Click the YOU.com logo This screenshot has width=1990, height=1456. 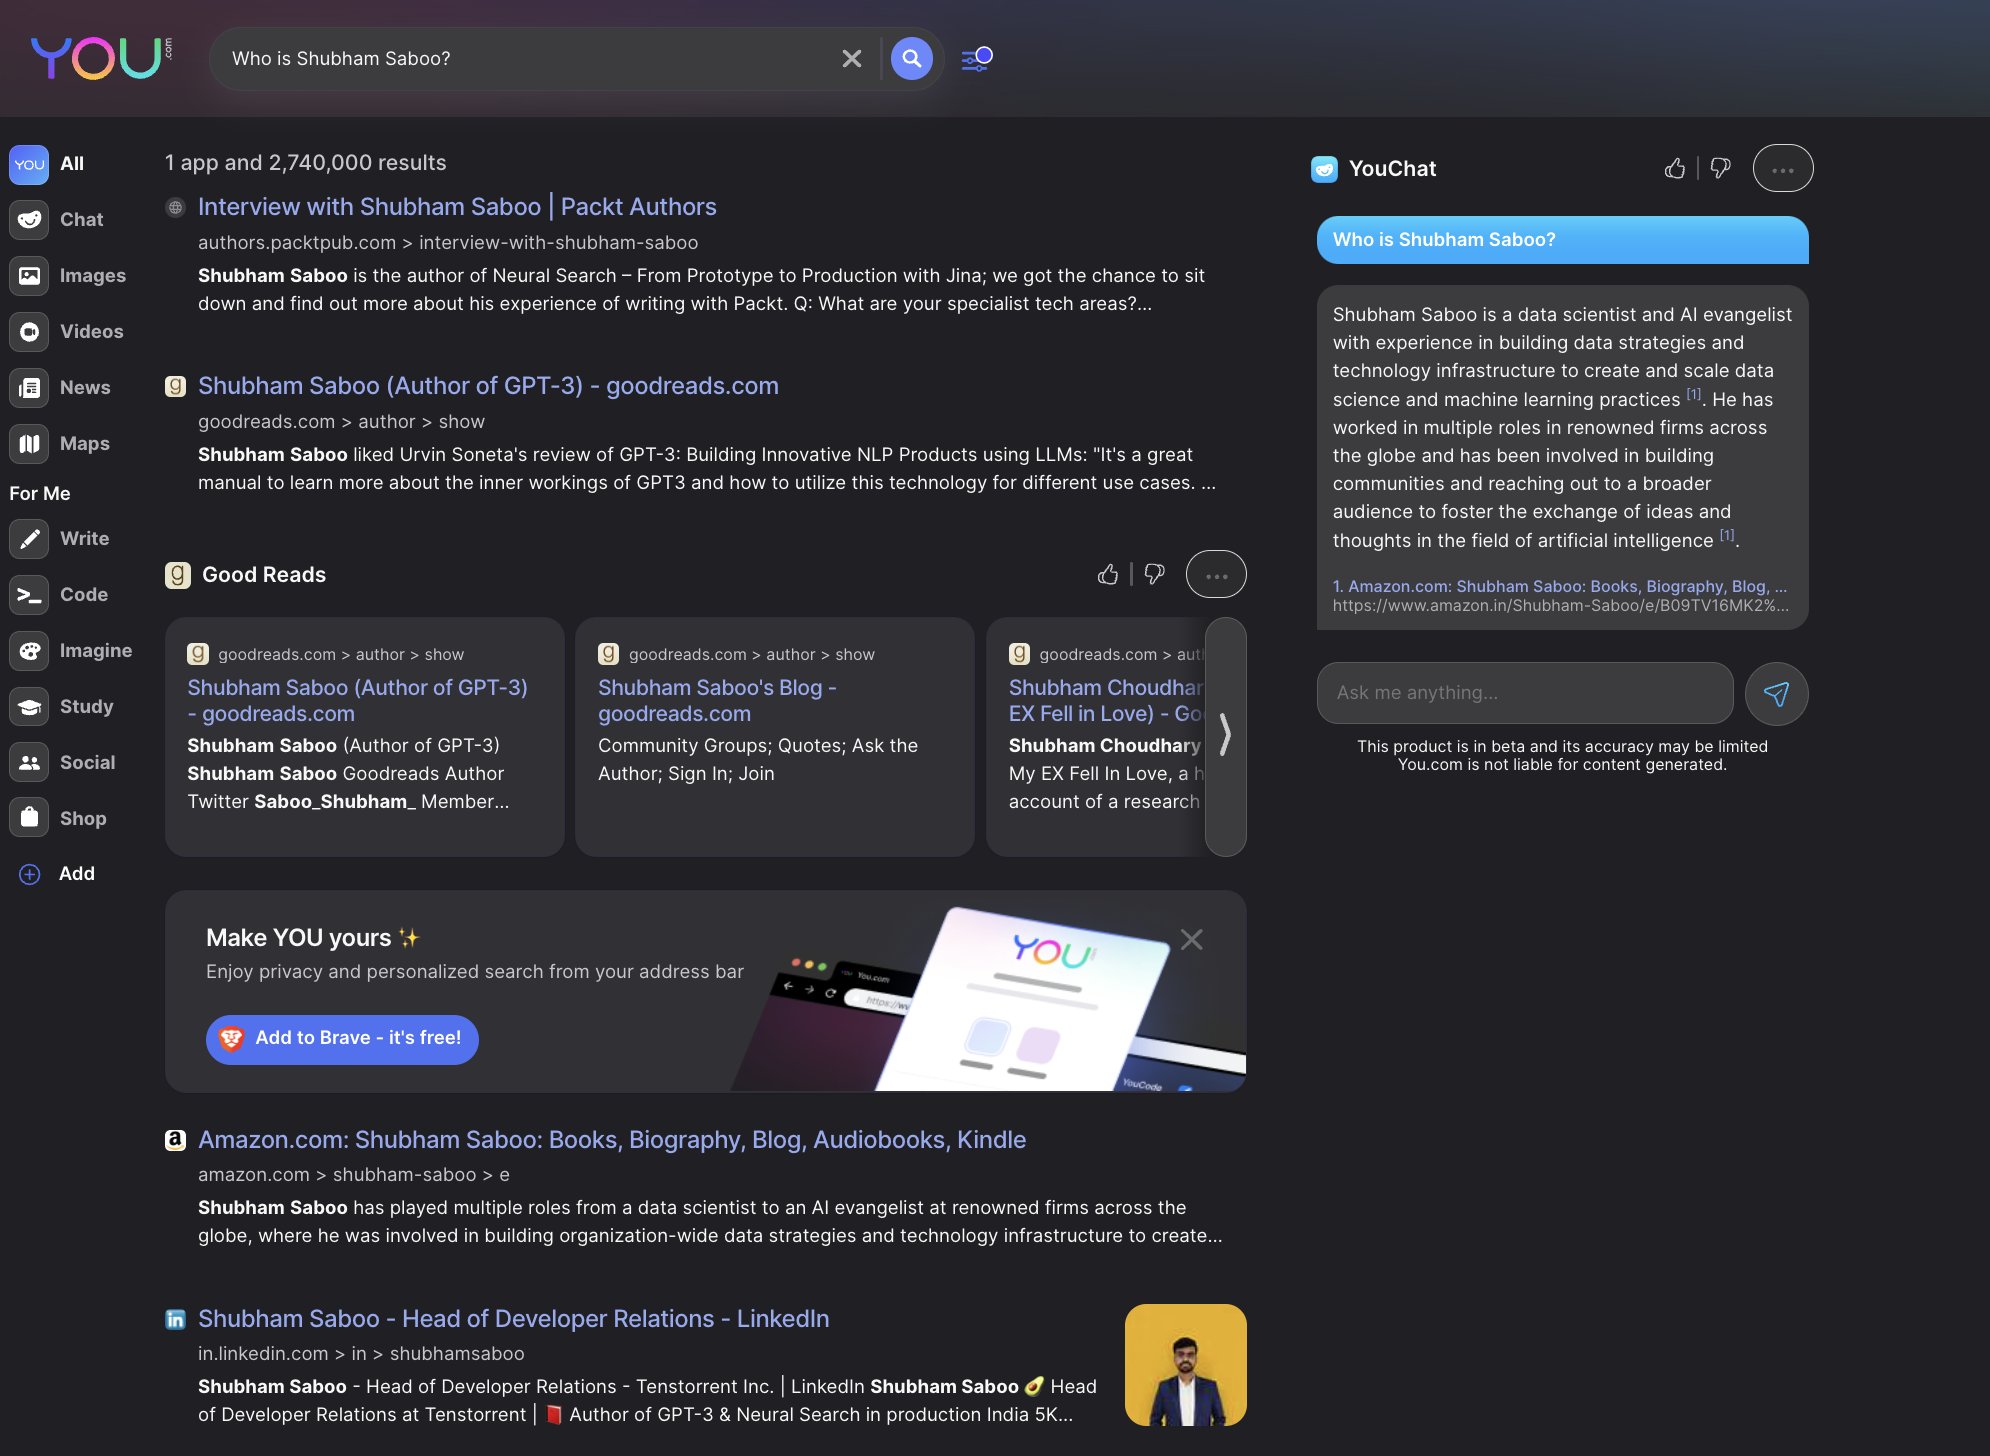(x=101, y=58)
